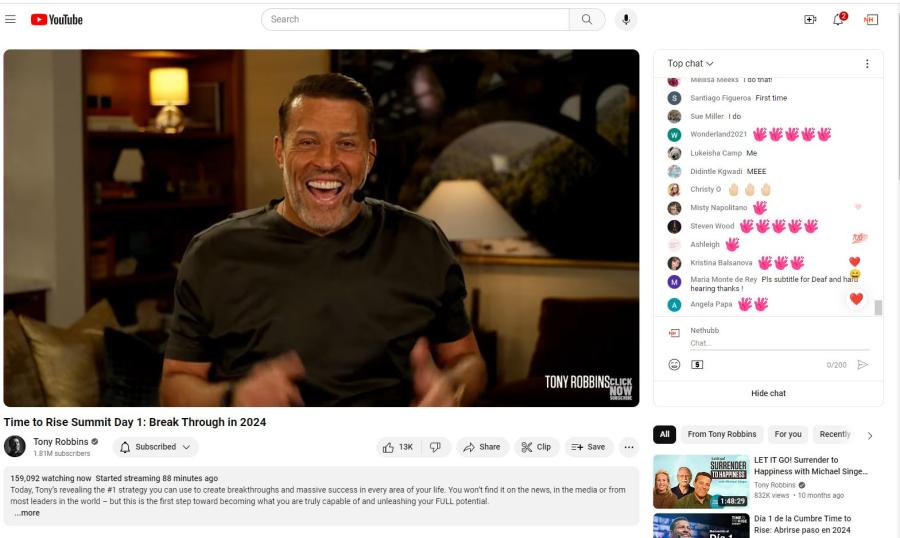Hide chat panel

(769, 393)
